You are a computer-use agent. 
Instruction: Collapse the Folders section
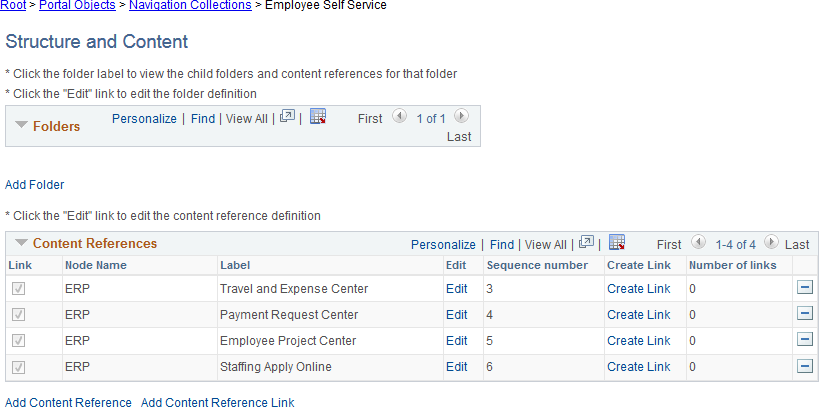pos(21,126)
